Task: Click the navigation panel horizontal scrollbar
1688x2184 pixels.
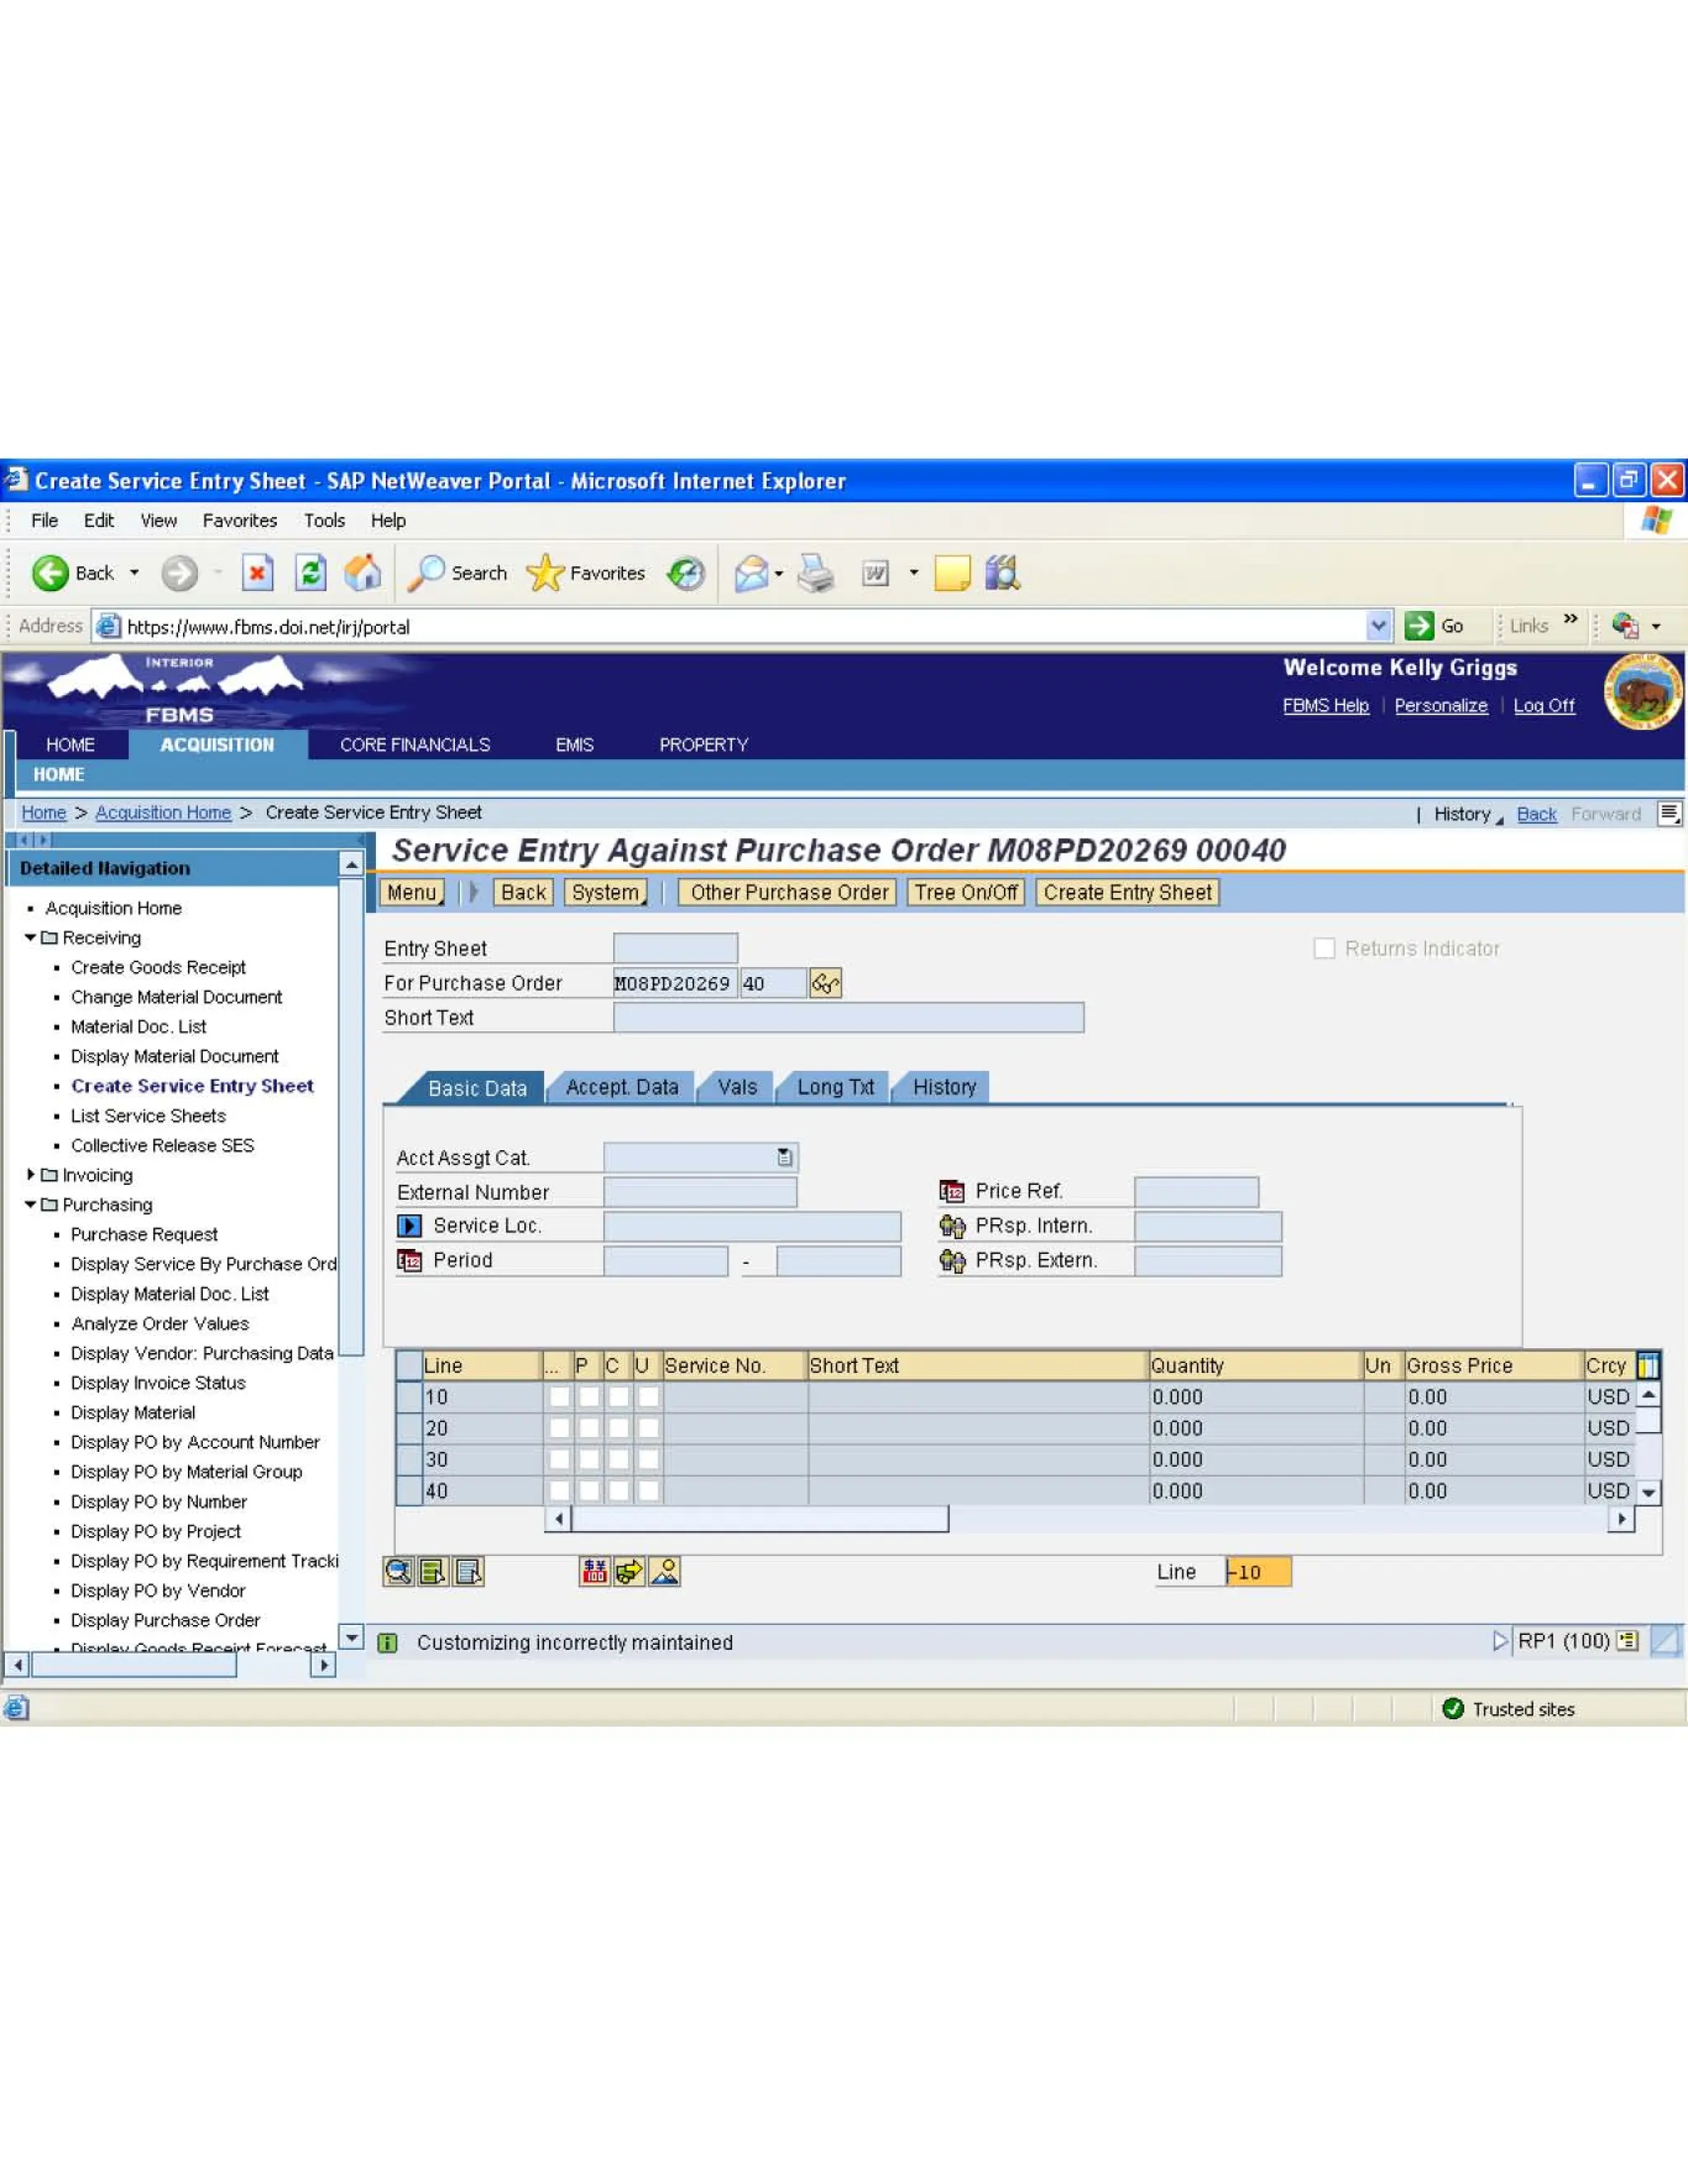Action: pyautogui.click(x=134, y=1665)
